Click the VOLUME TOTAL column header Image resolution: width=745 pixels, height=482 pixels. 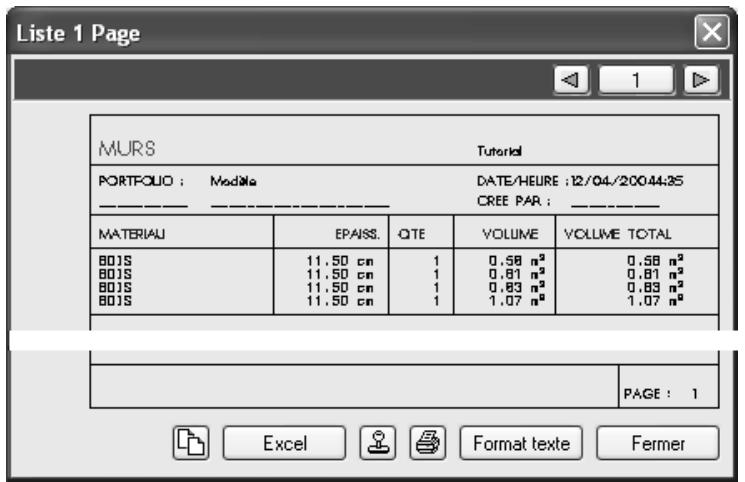click(x=617, y=234)
